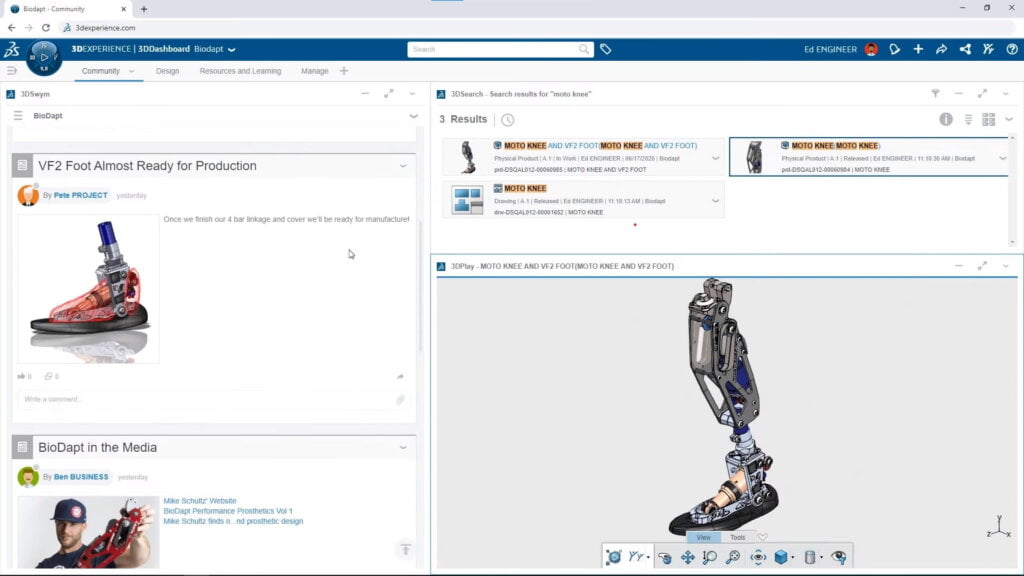The height and width of the screenshot is (576, 1024).
Task: Show information panel for search results
Action: 946,119
